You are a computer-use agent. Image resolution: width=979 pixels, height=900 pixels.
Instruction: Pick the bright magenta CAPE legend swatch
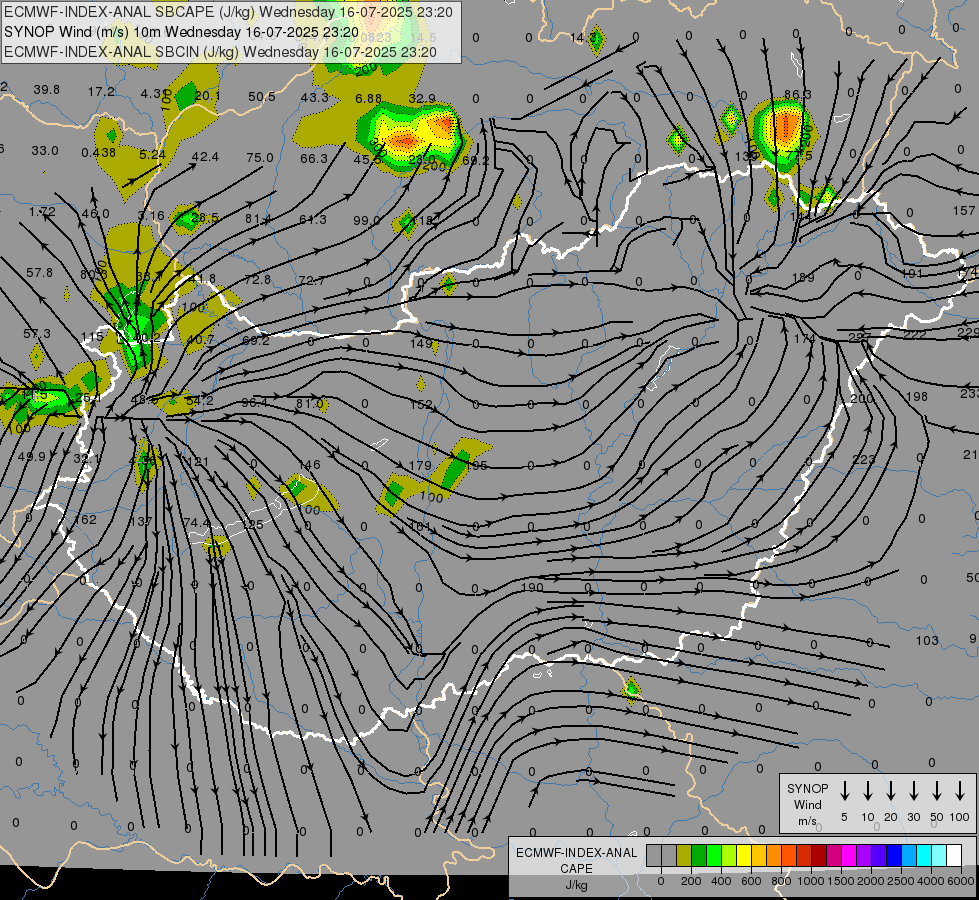pos(849,856)
